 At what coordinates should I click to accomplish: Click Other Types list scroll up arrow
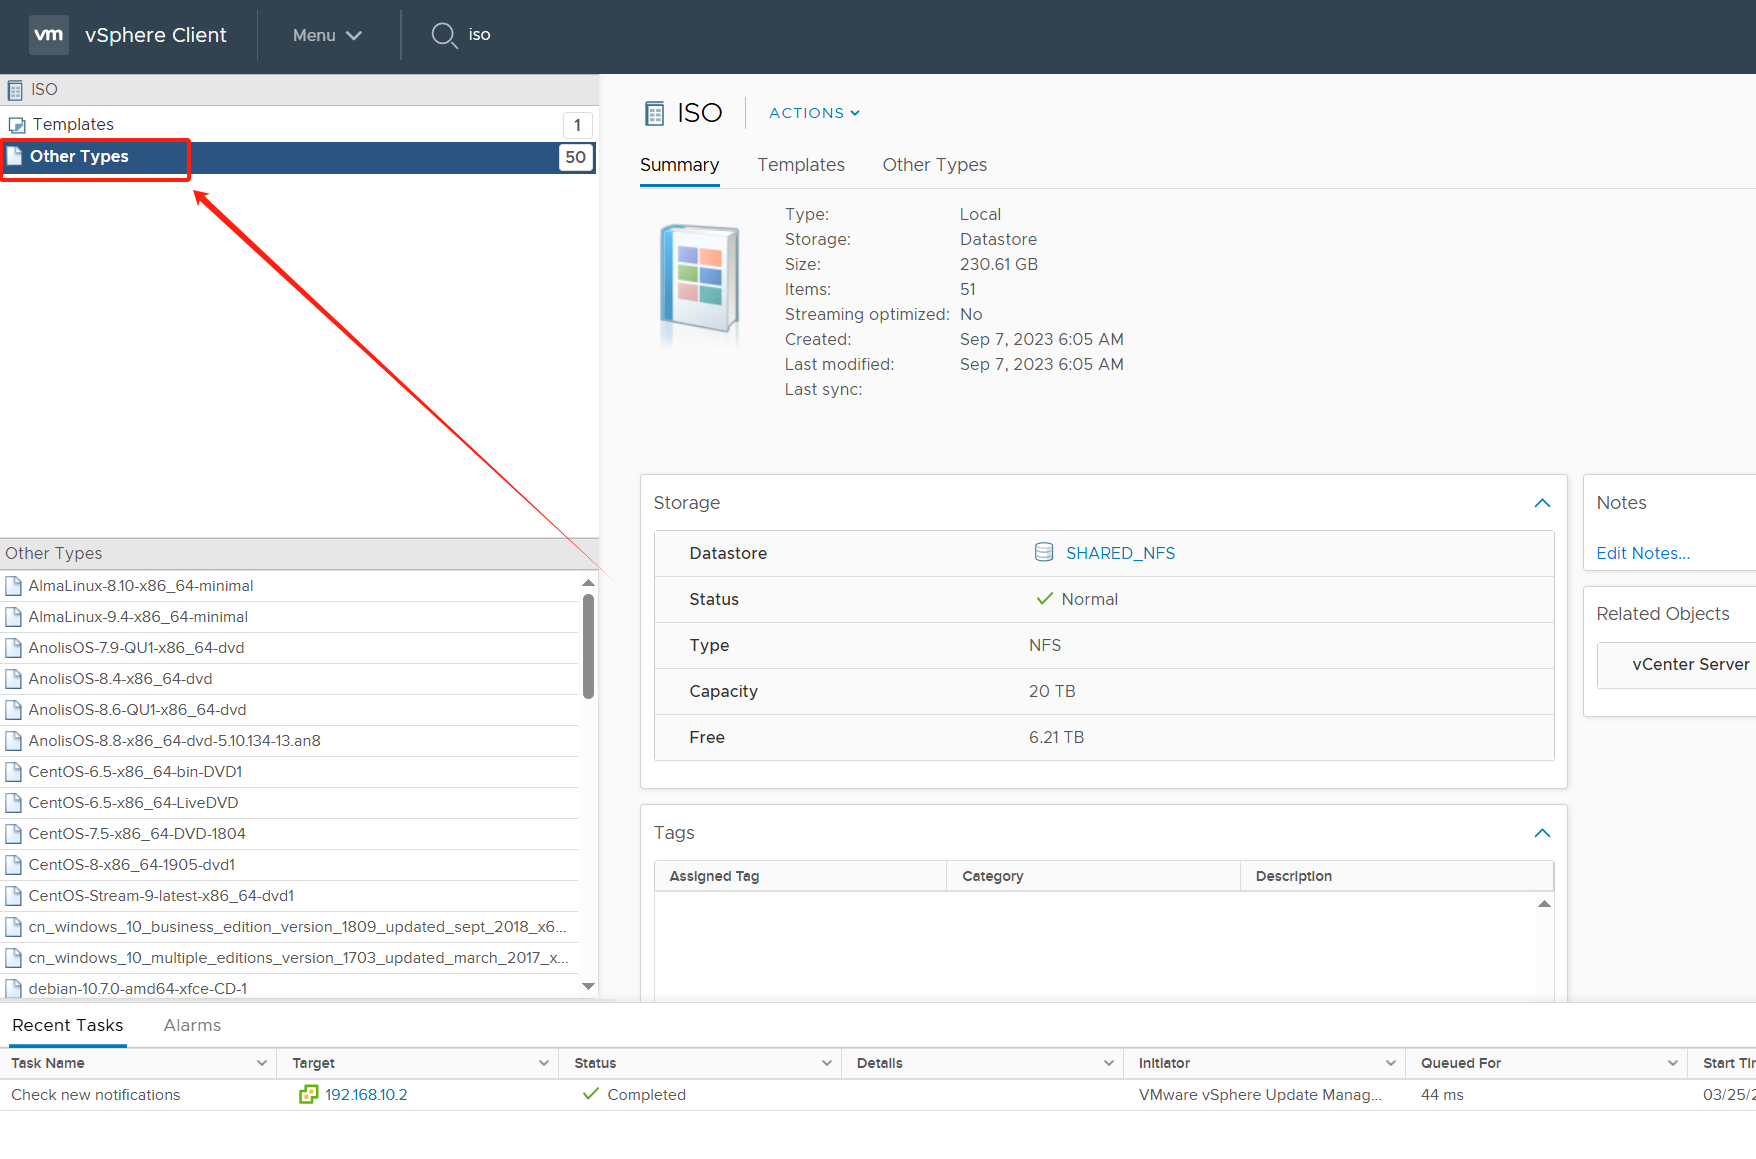(x=588, y=582)
